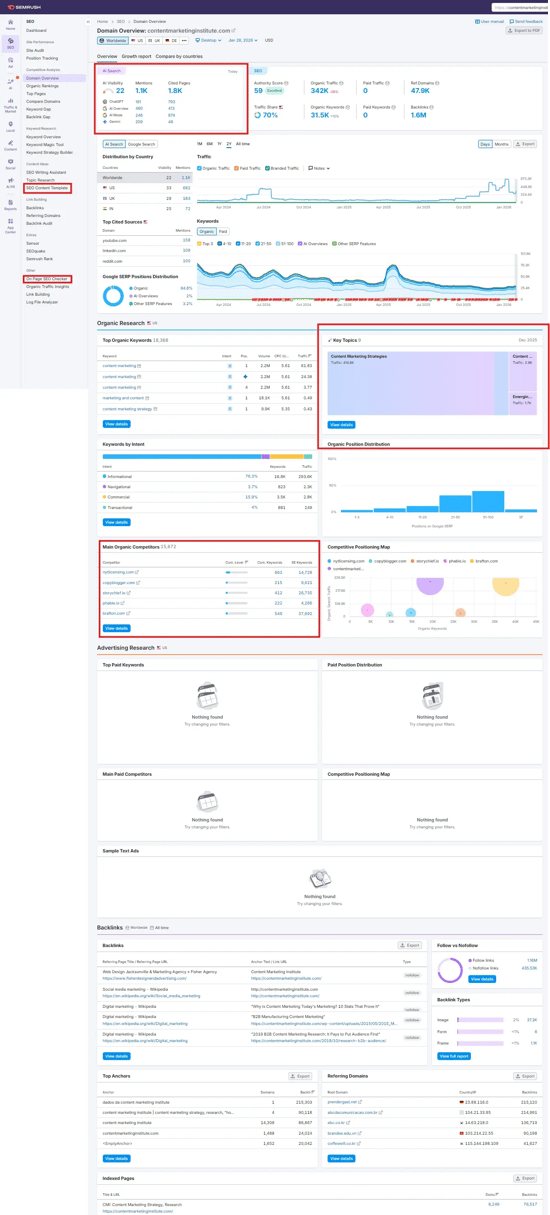Click the Export icon in Backlinks panel

(409, 945)
